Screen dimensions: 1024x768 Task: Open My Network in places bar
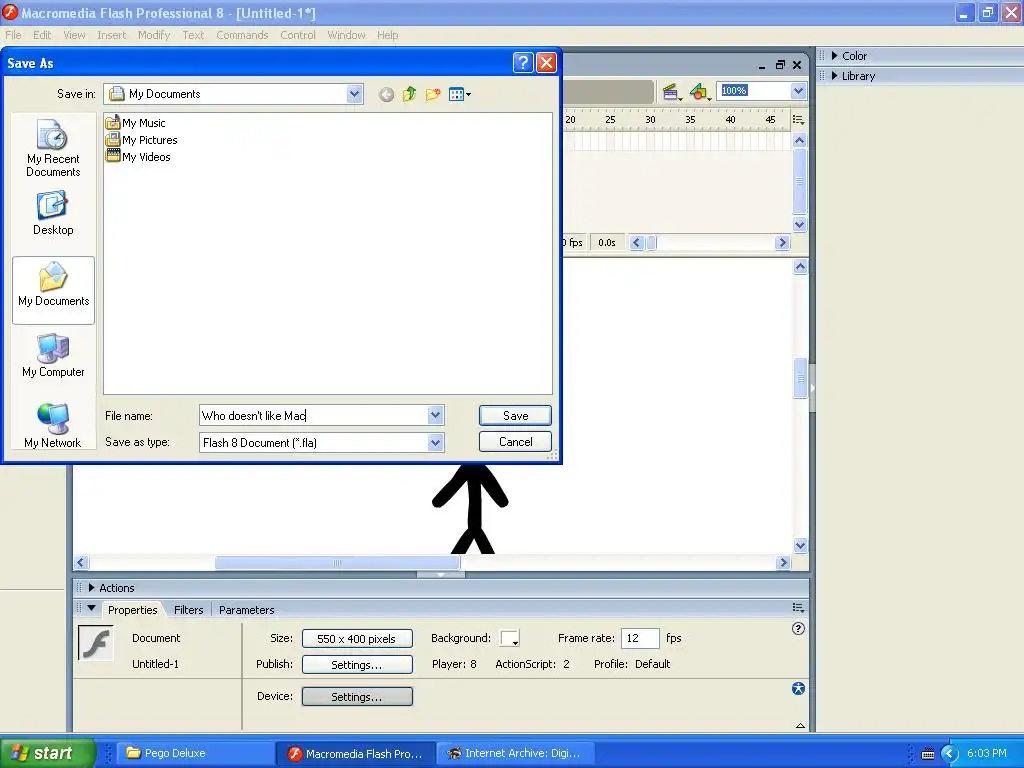(x=53, y=426)
